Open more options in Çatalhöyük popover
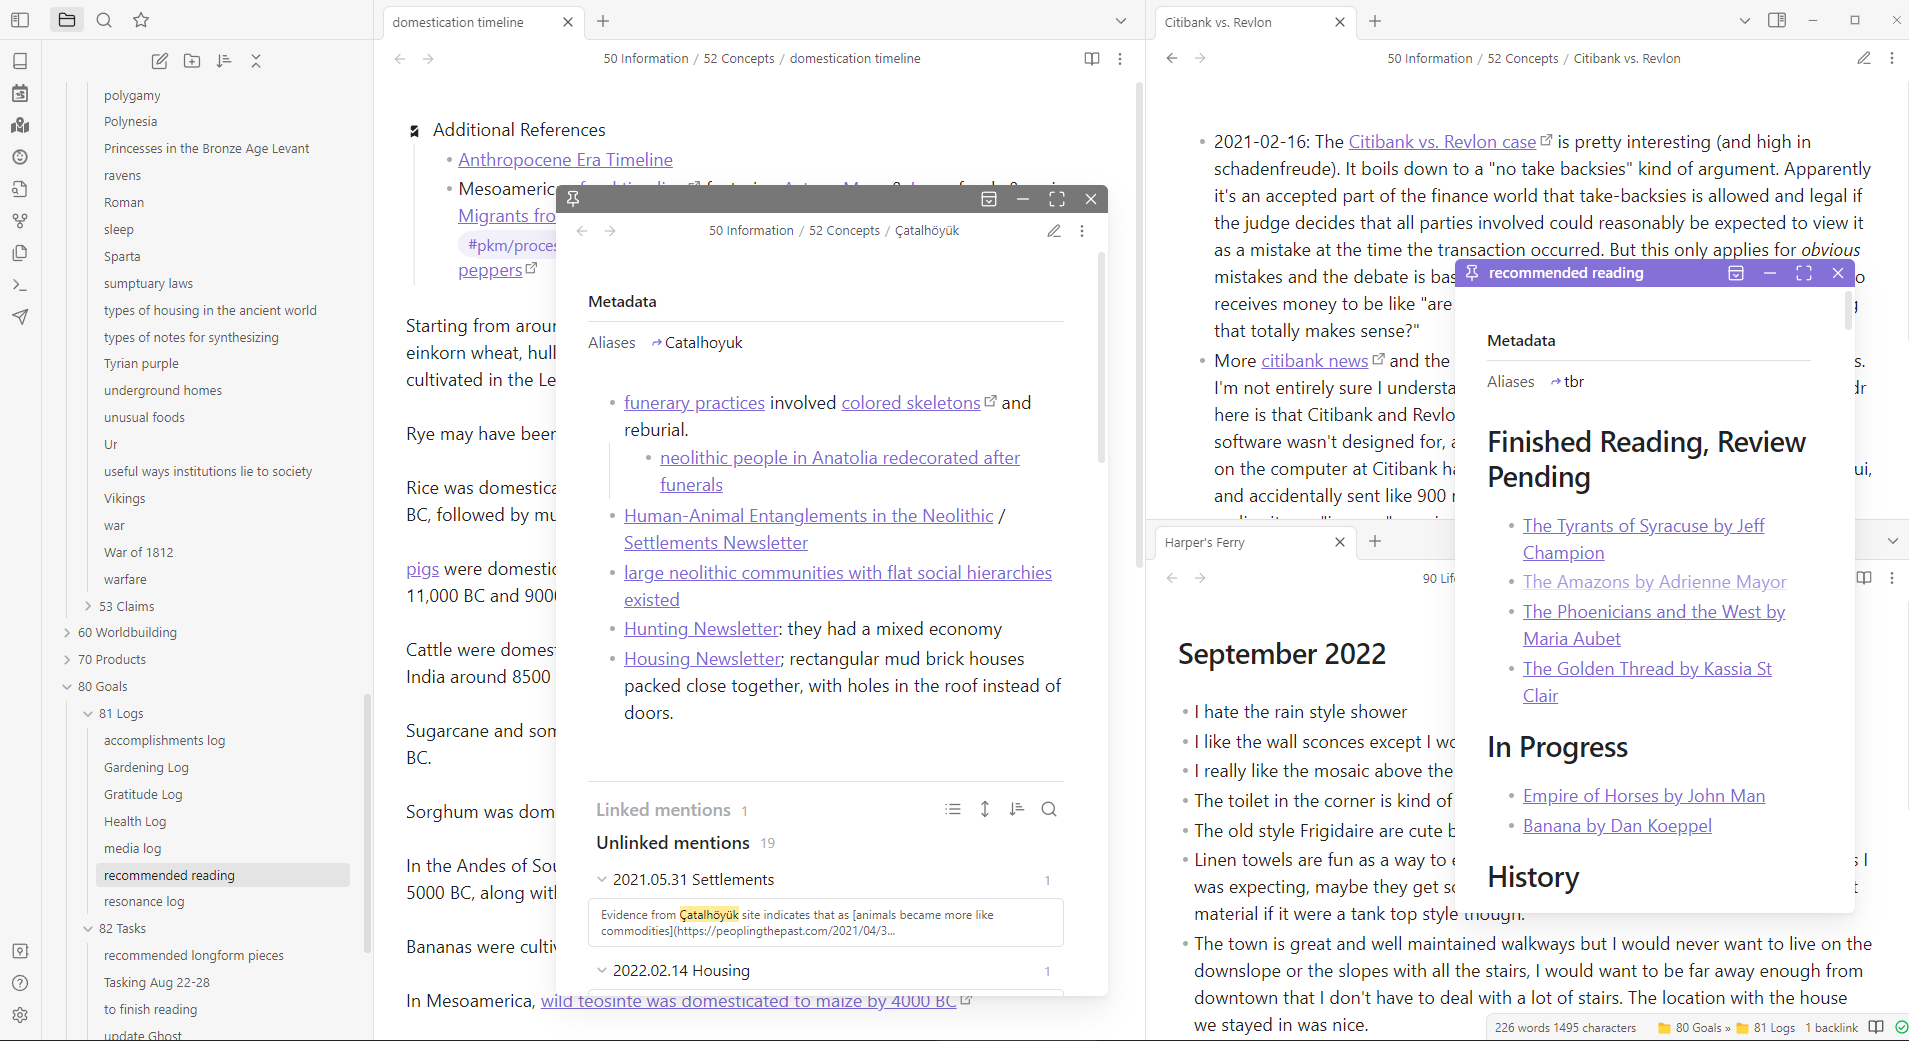 point(1082,231)
